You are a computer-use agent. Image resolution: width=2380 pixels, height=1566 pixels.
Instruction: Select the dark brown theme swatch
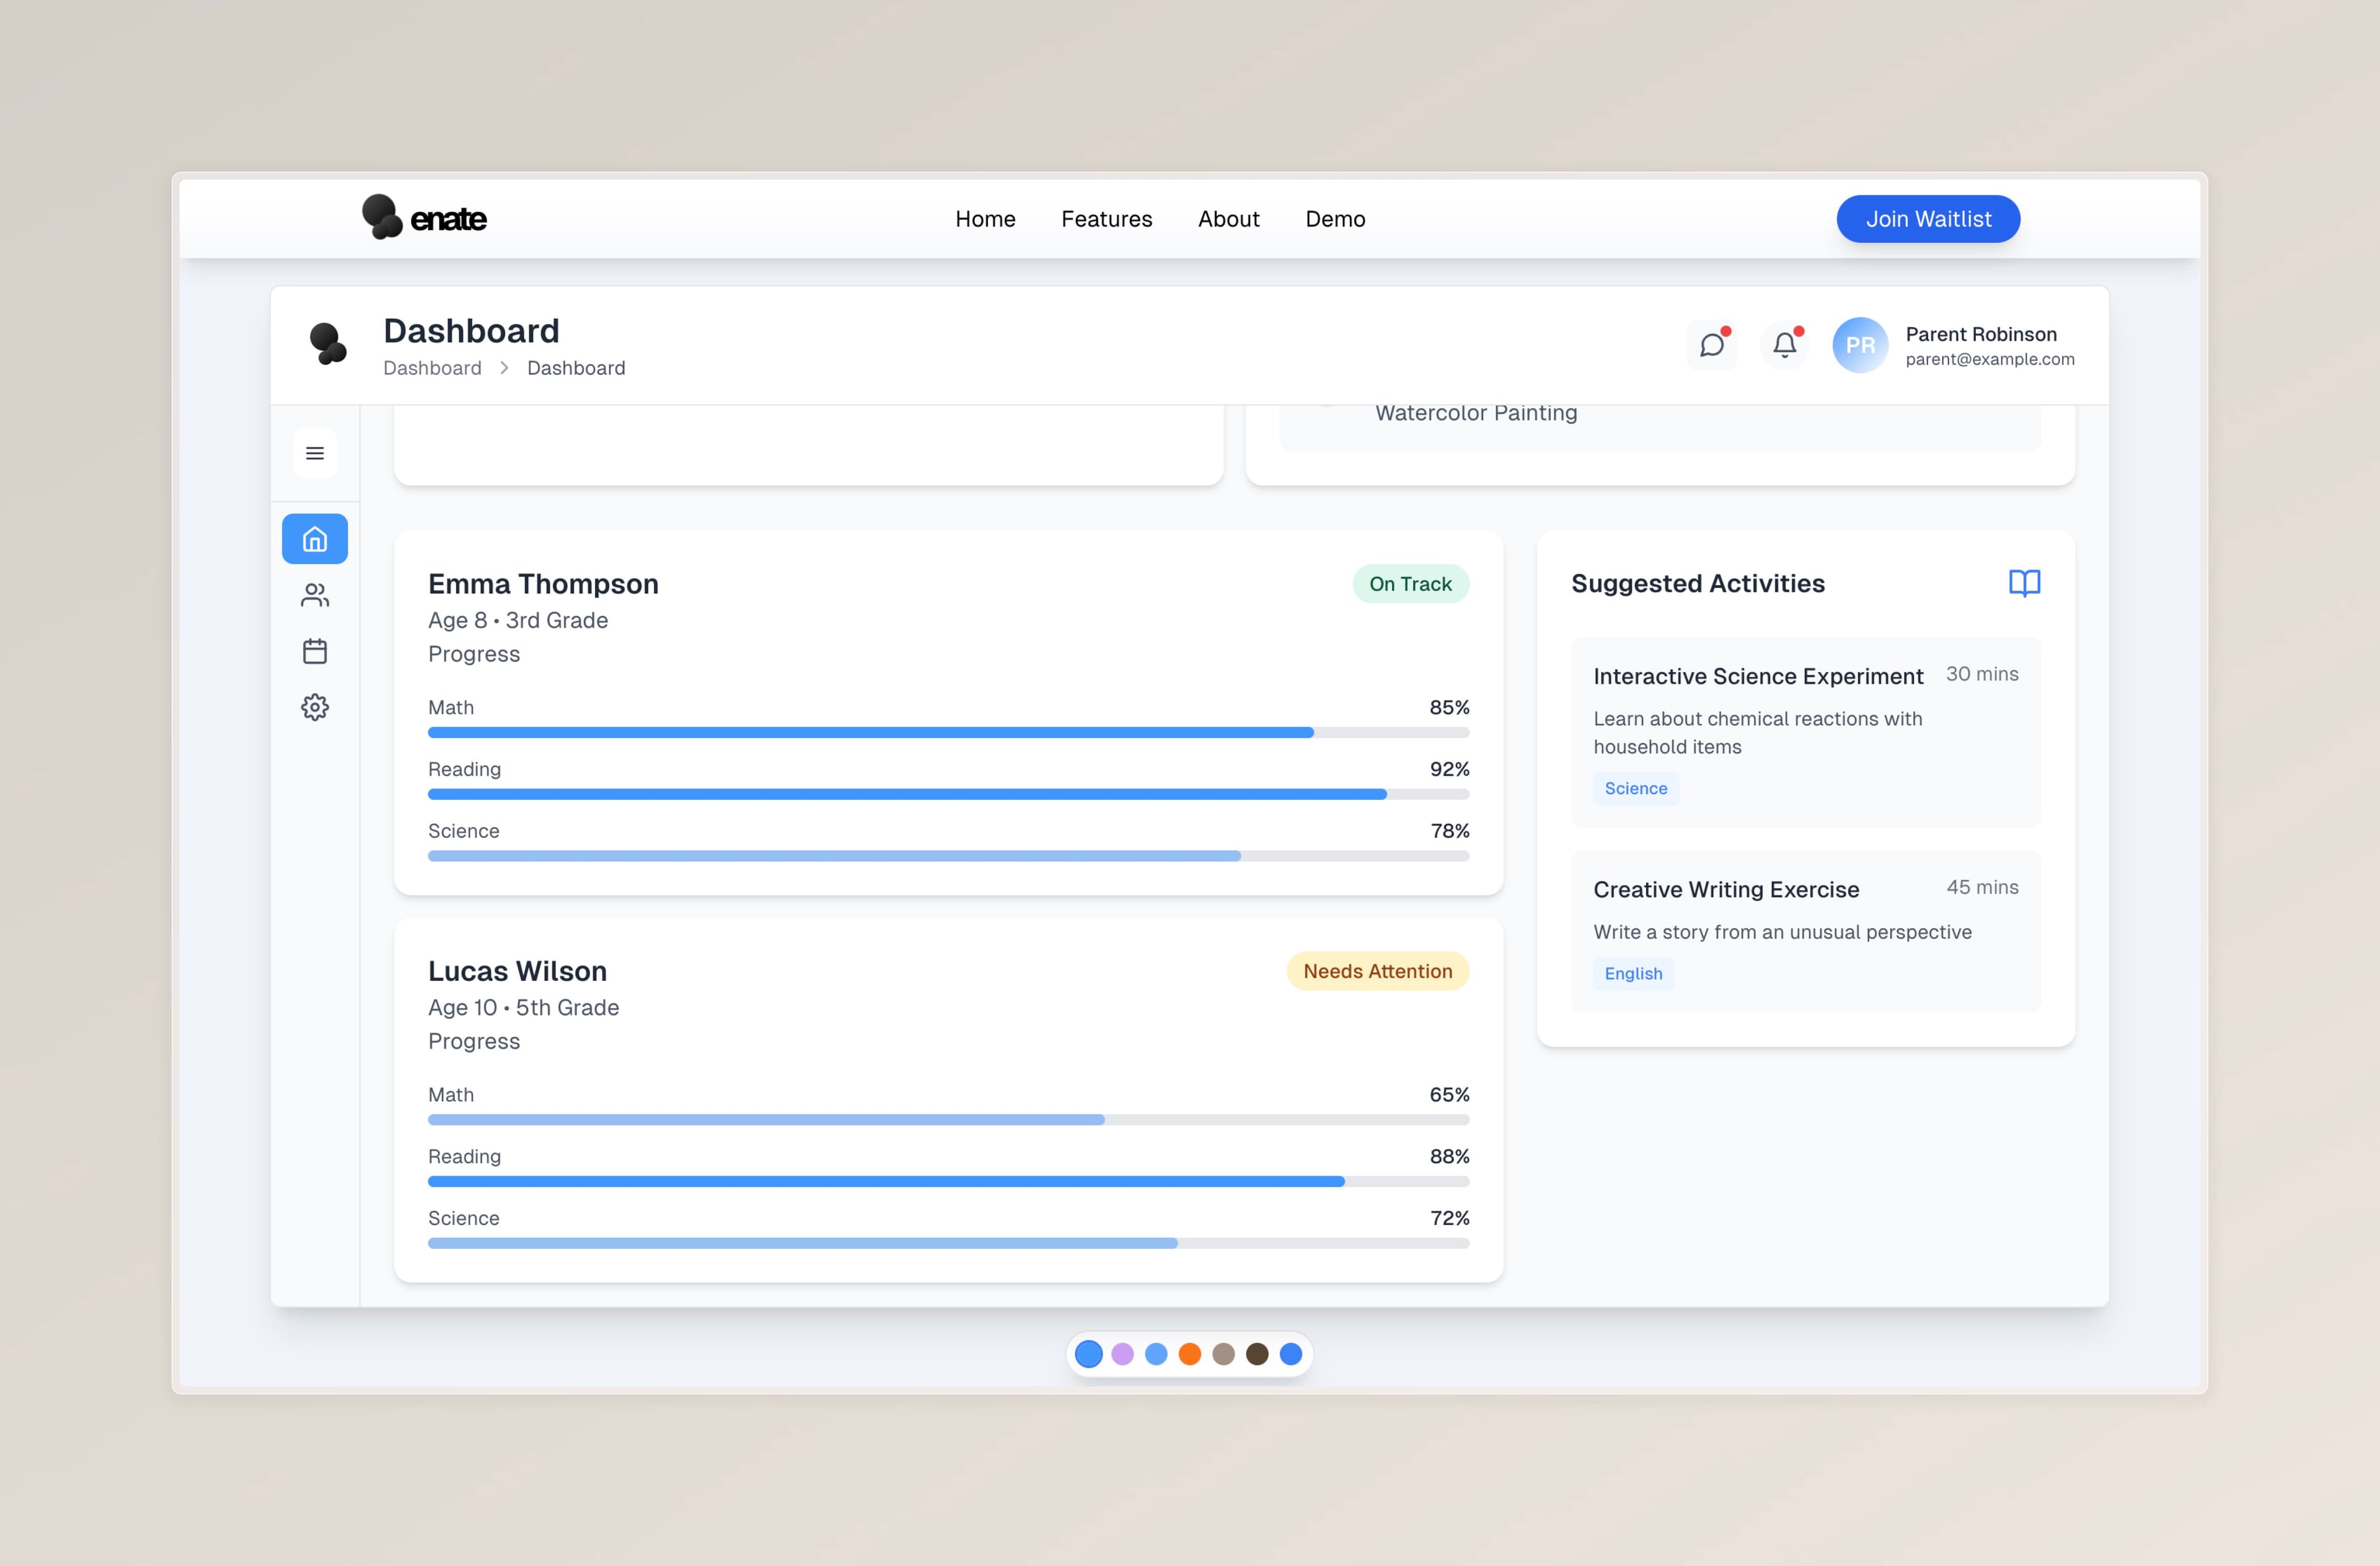click(x=1257, y=1354)
